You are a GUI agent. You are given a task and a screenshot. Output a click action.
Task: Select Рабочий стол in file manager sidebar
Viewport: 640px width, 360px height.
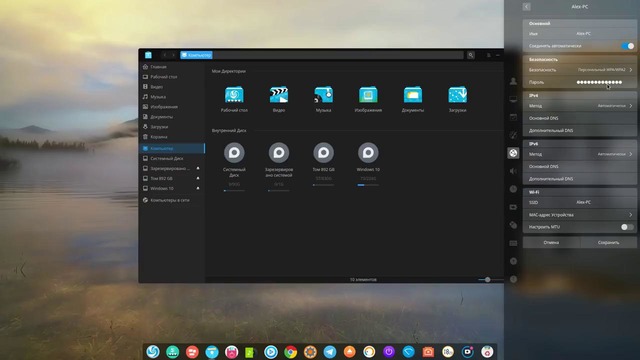coord(172,77)
